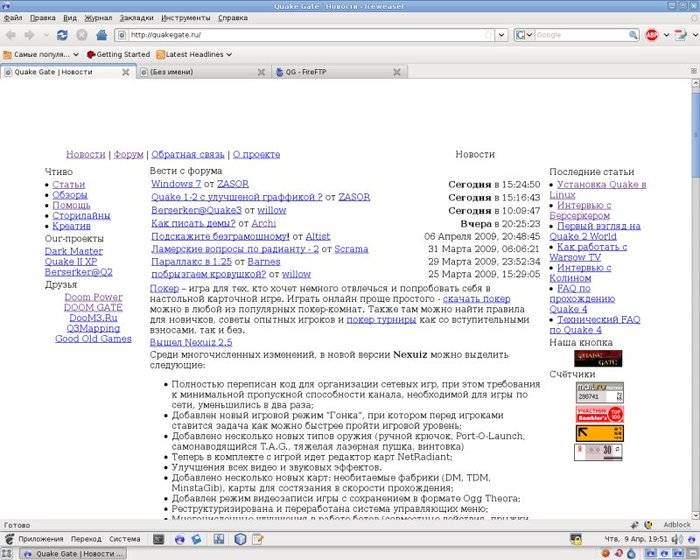Open the Windows 7 forum thread
Viewport: 700px width, 560px height.
176,184
